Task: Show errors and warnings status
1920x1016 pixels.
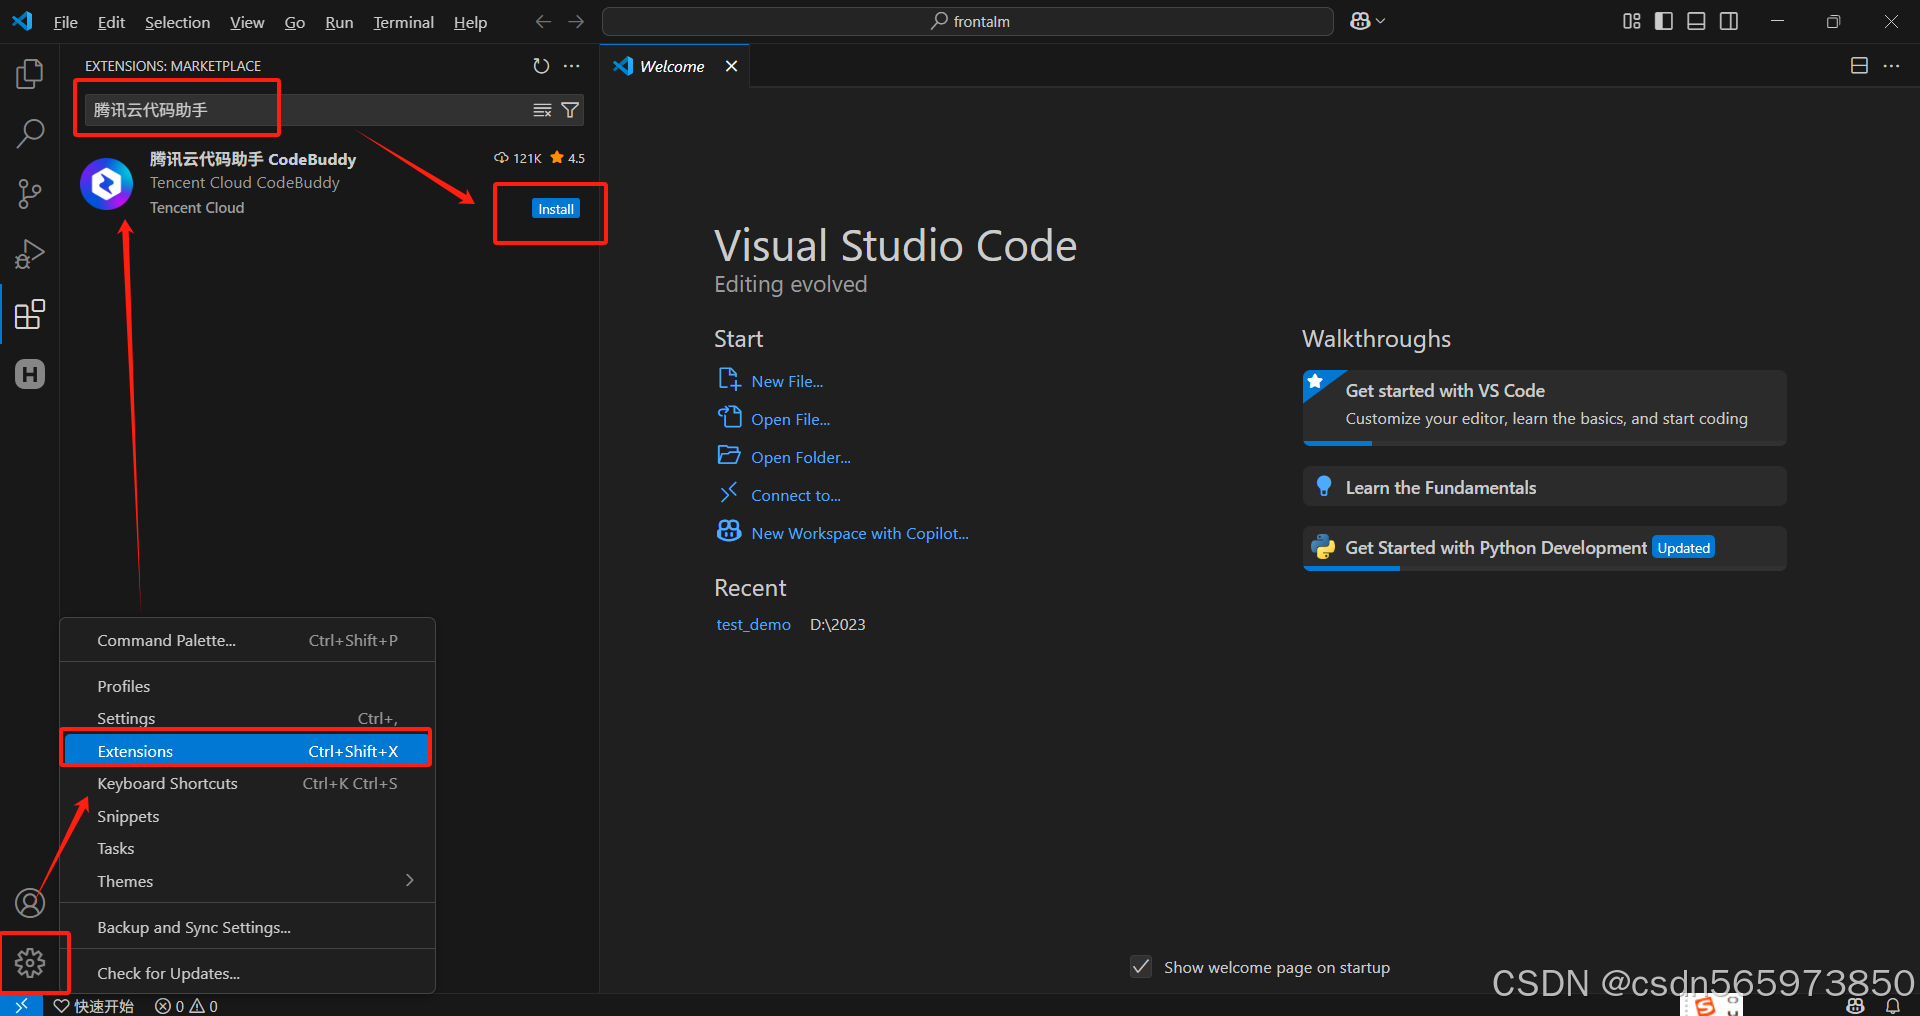Action: [x=186, y=1006]
